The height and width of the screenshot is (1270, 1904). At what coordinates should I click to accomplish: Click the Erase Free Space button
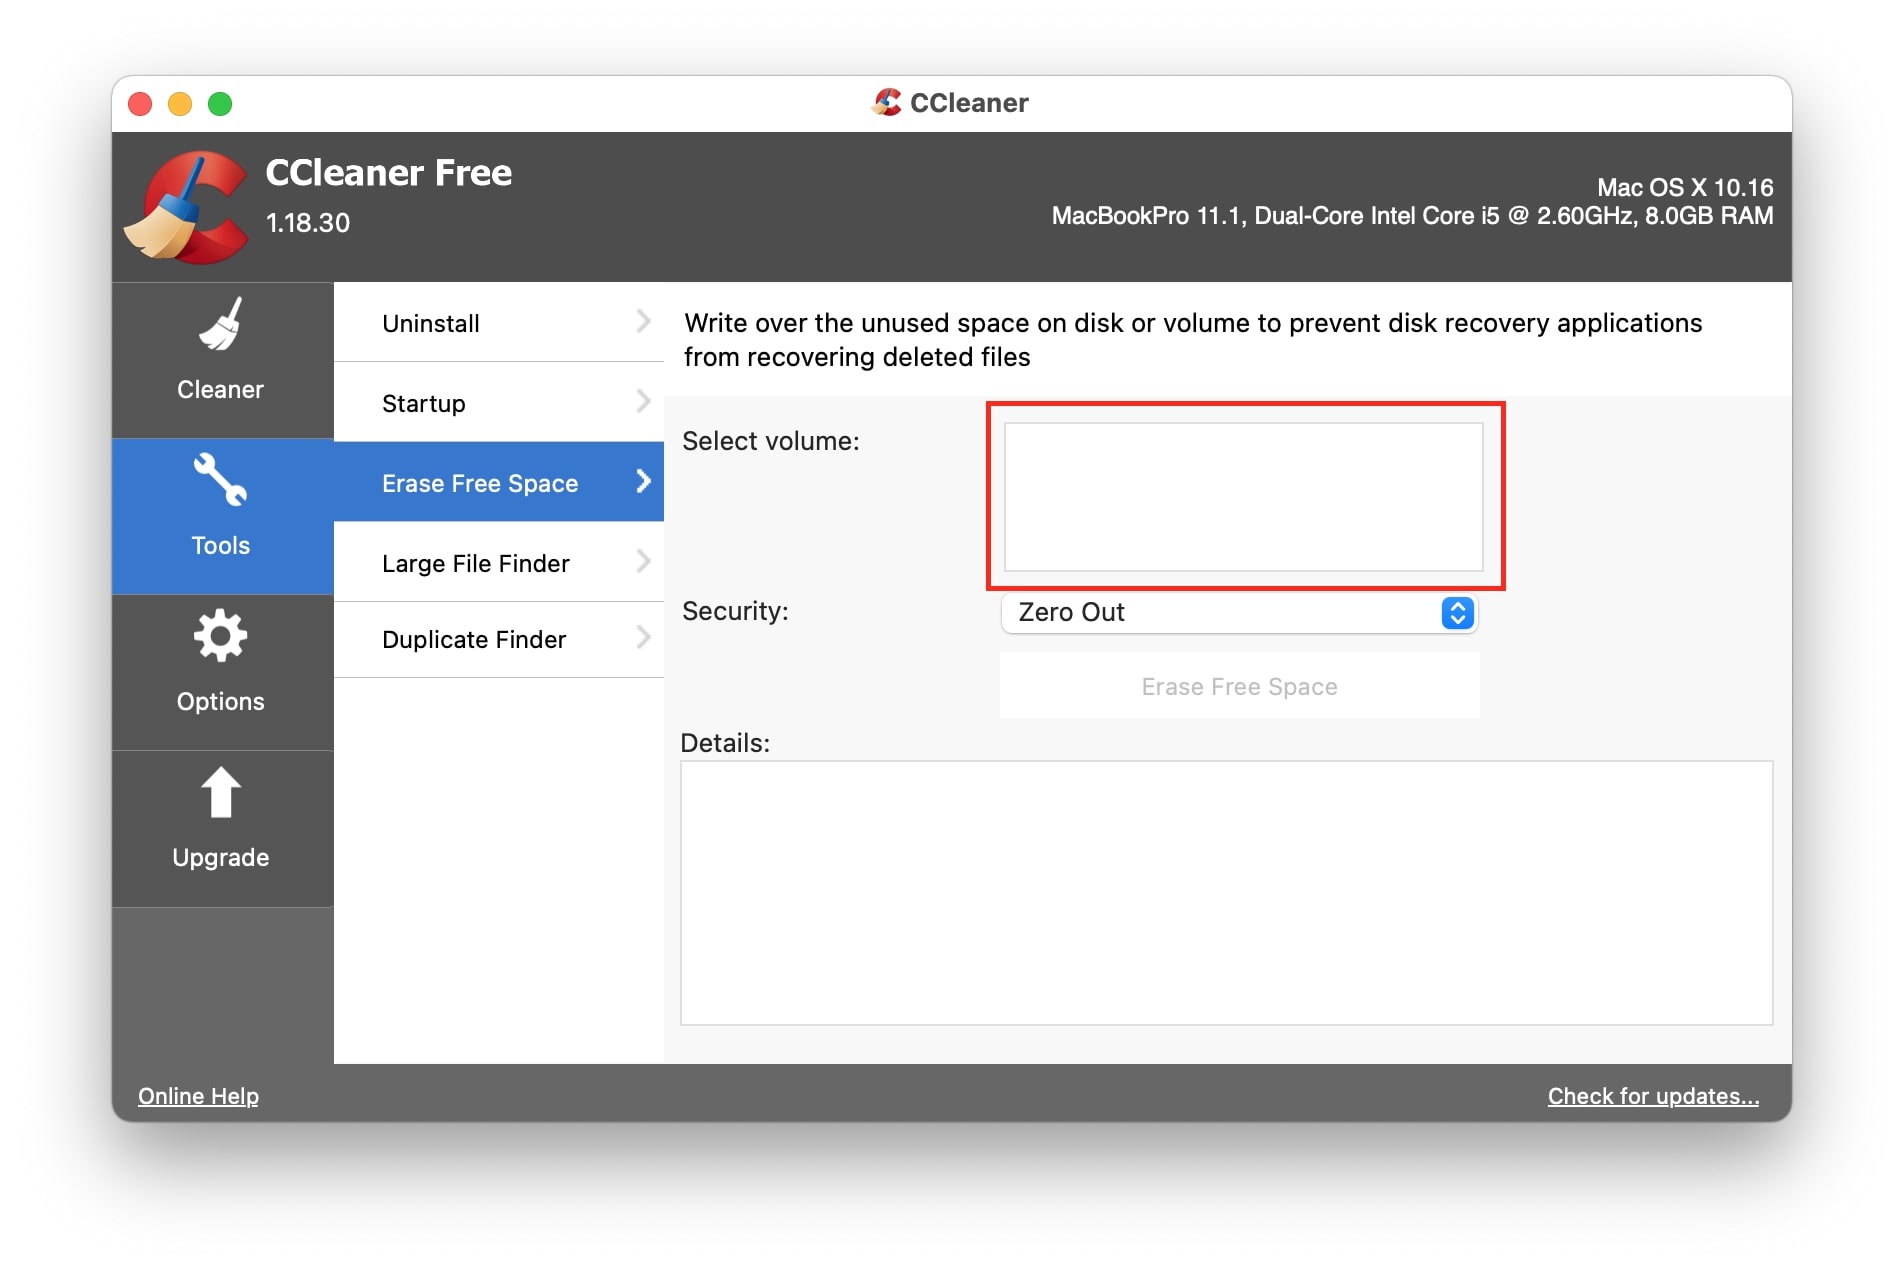[x=1239, y=686]
